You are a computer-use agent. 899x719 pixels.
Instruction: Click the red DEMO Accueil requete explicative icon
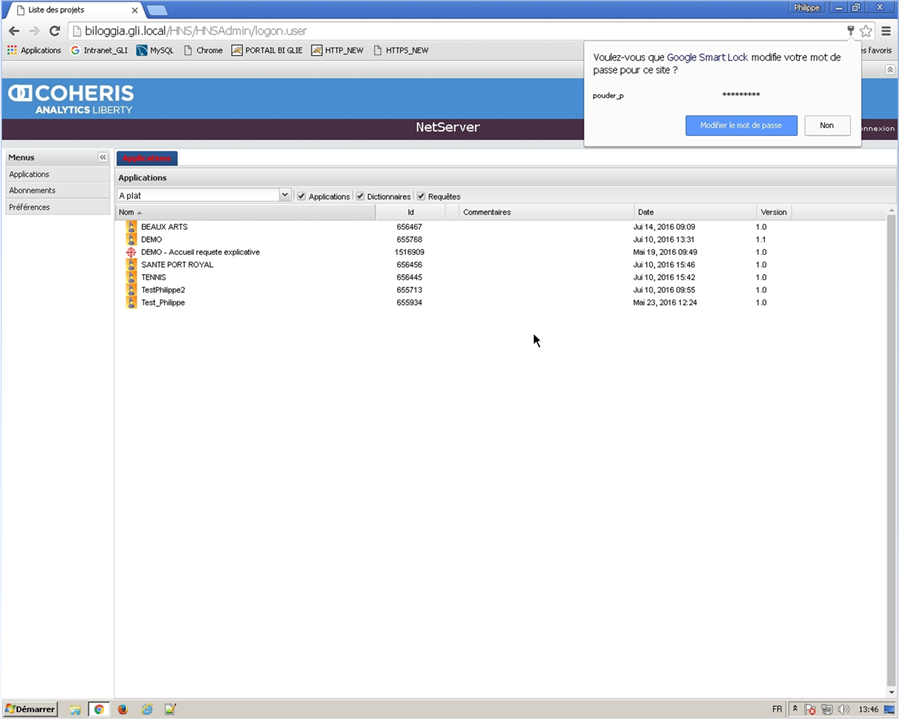click(x=131, y=252)
